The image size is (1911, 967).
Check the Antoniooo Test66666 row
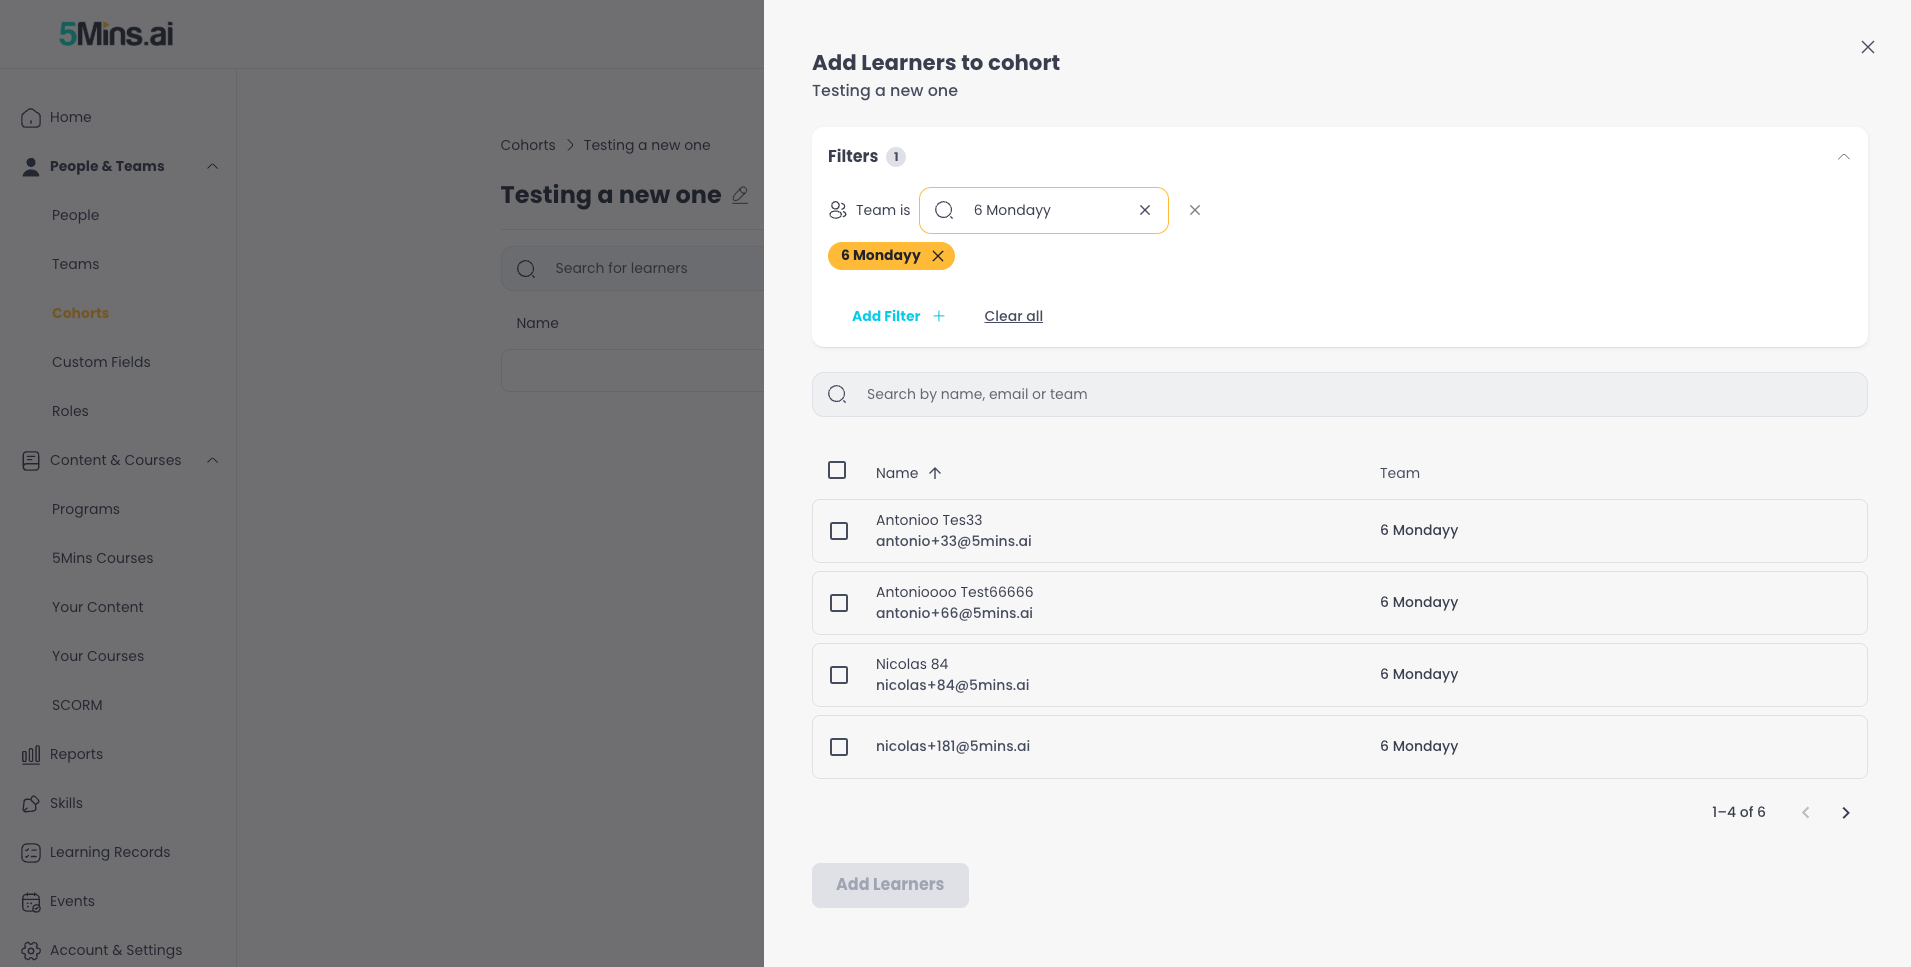pyautogui.click(x=839, y=603)
